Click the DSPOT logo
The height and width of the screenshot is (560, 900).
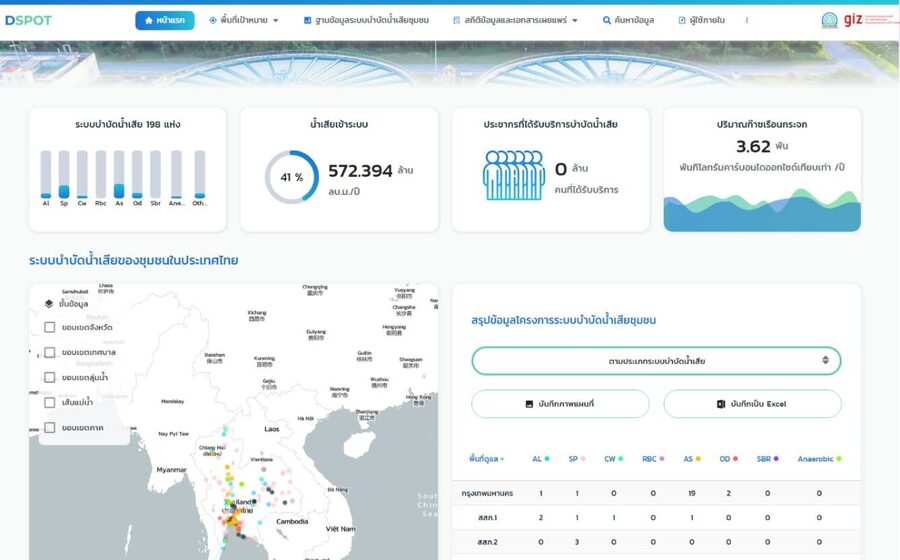[28, 20]
